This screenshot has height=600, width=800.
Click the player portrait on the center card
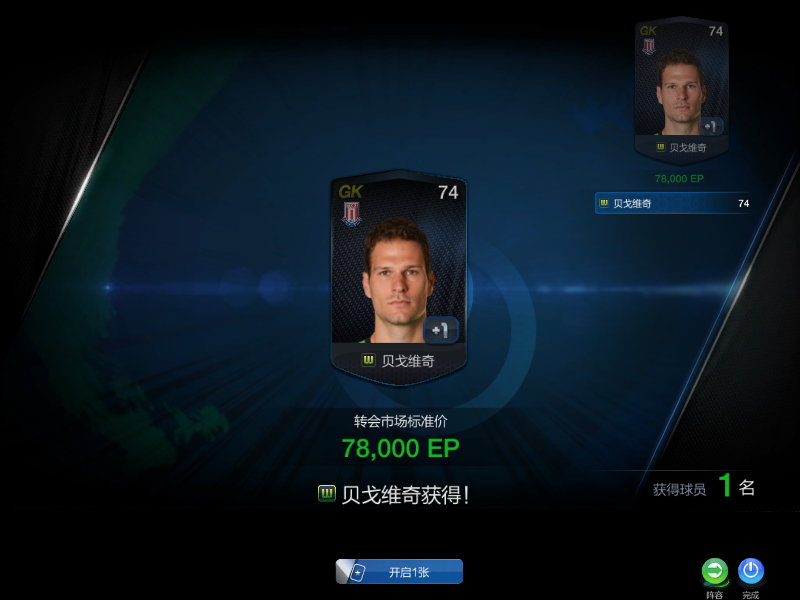click(x=398, y=280)
